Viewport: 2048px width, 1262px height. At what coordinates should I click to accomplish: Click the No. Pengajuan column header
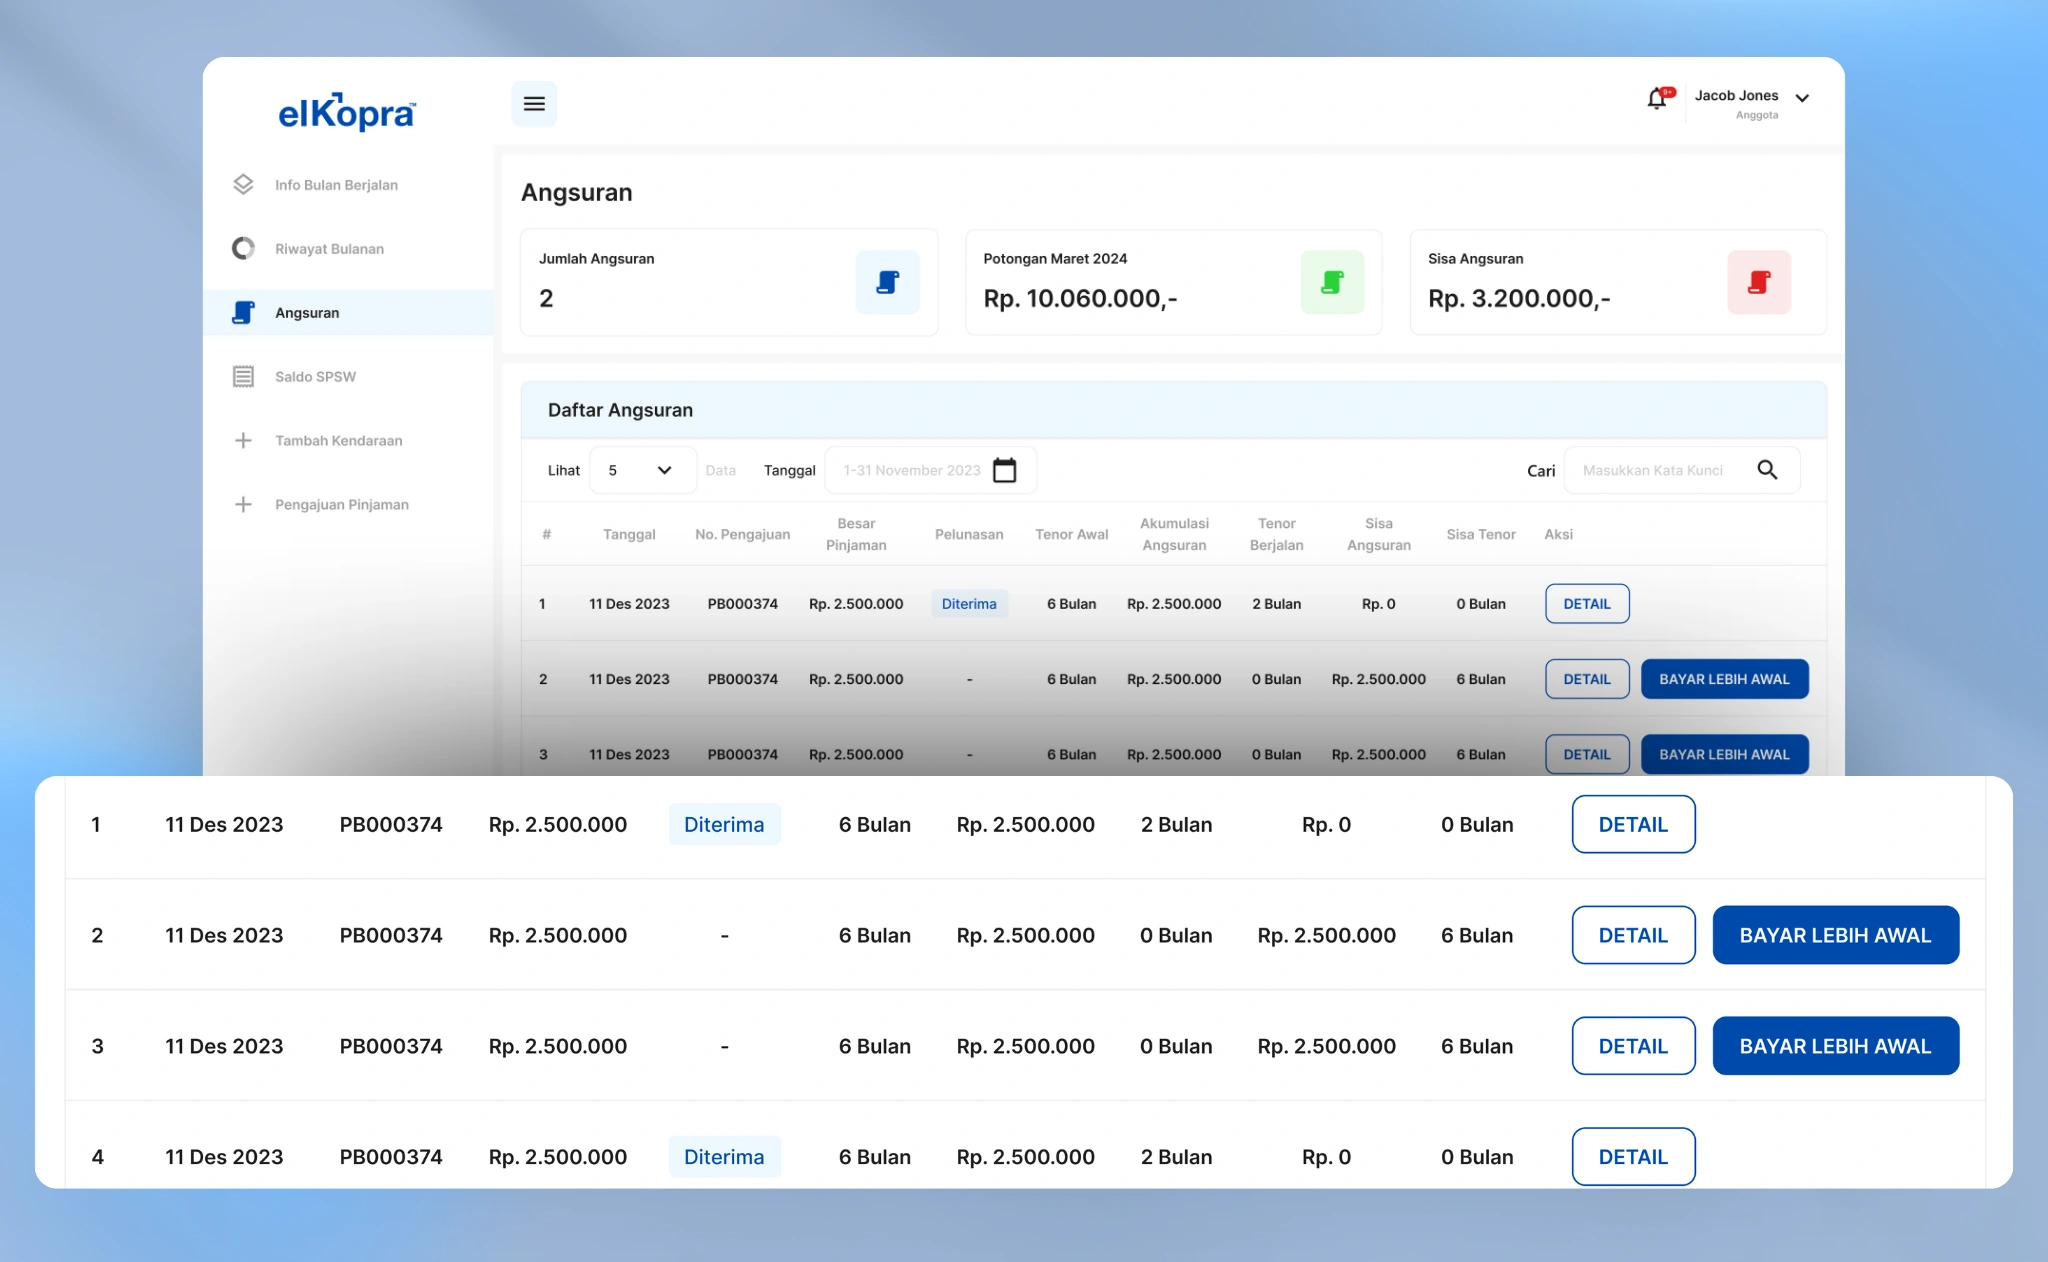click(742, 535)
